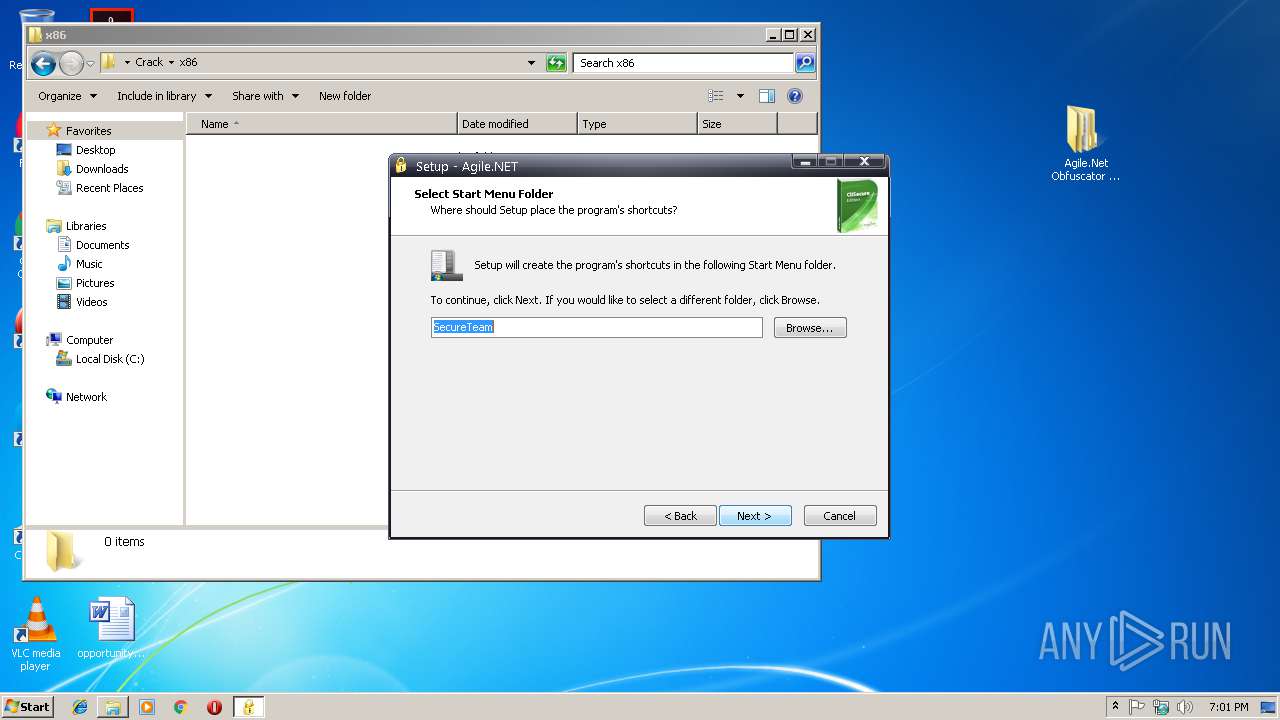Open the Start menu
Viewport: 1280px width, 720px height.
27,707
